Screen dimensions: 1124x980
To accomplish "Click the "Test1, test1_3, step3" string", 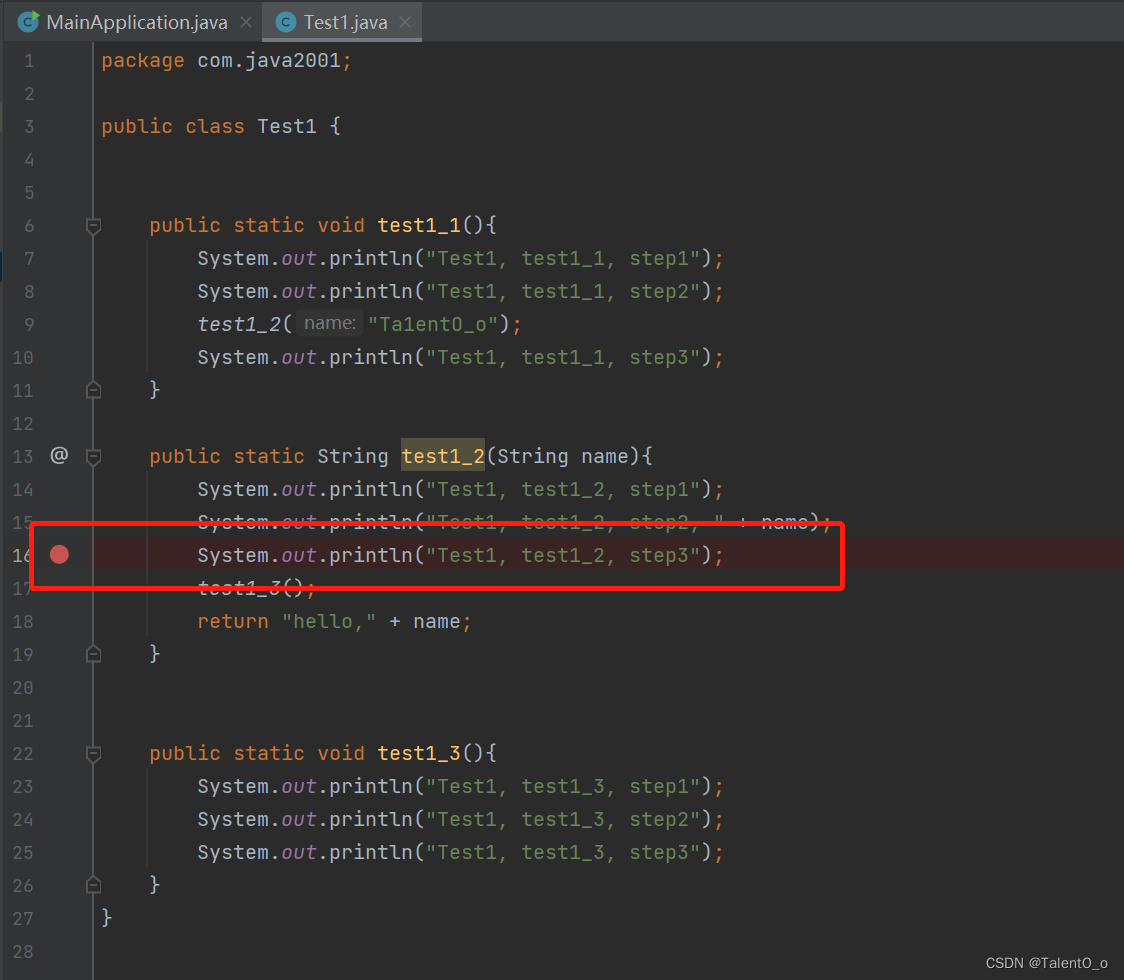I will [x=563, y=852].
